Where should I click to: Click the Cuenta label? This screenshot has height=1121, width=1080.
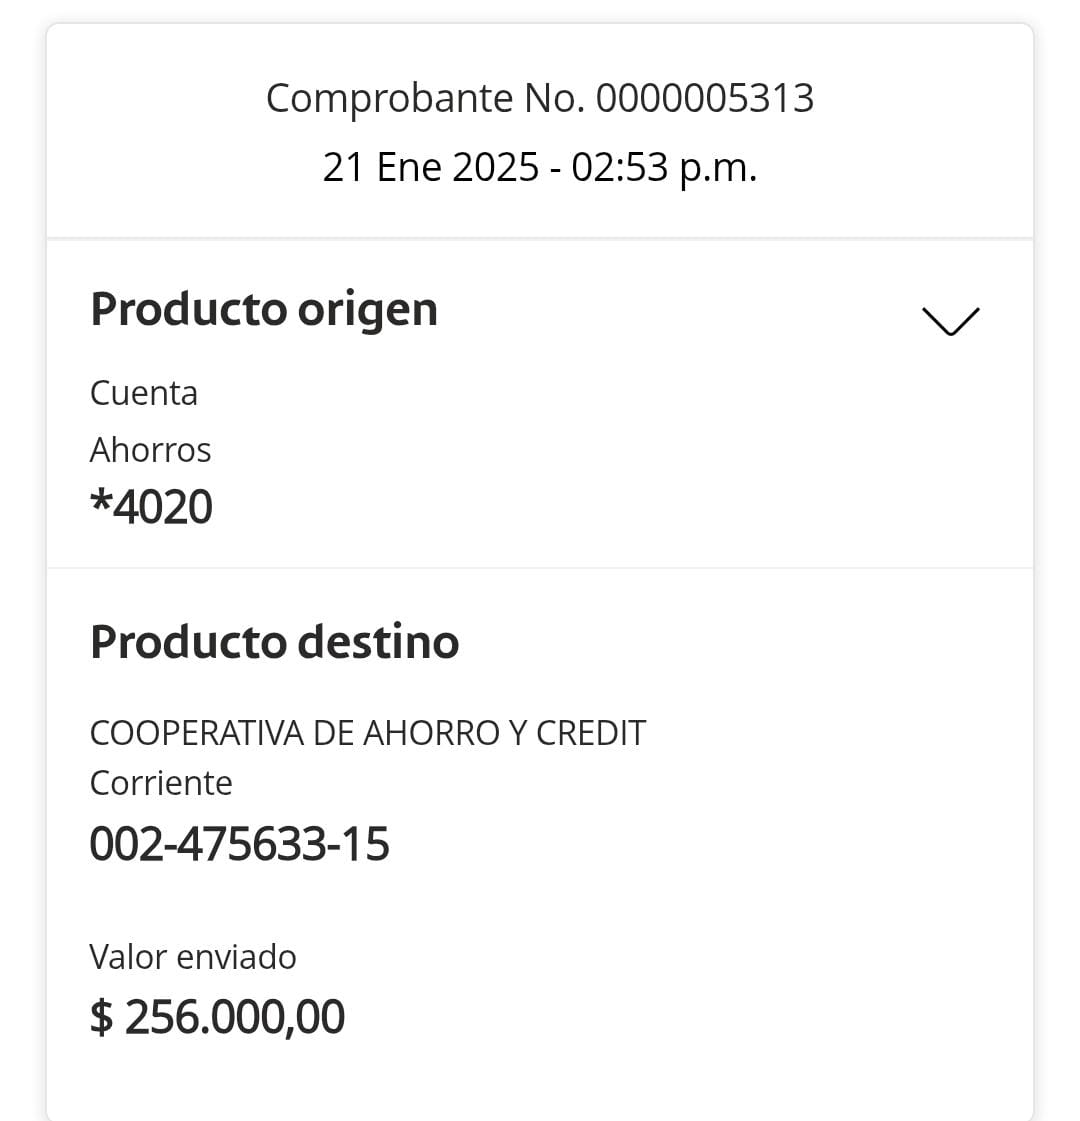coord(144,393)
